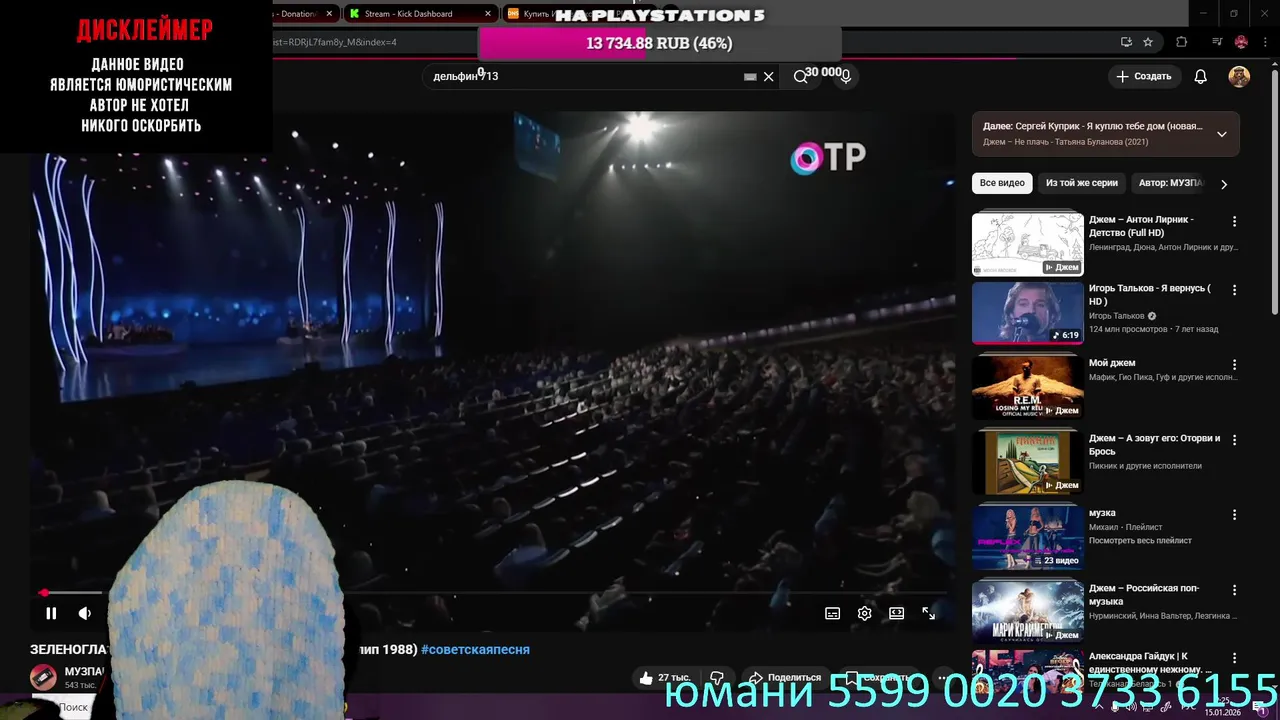Switch to theater mode view
Screen dimensions: 1280x720
897,613
